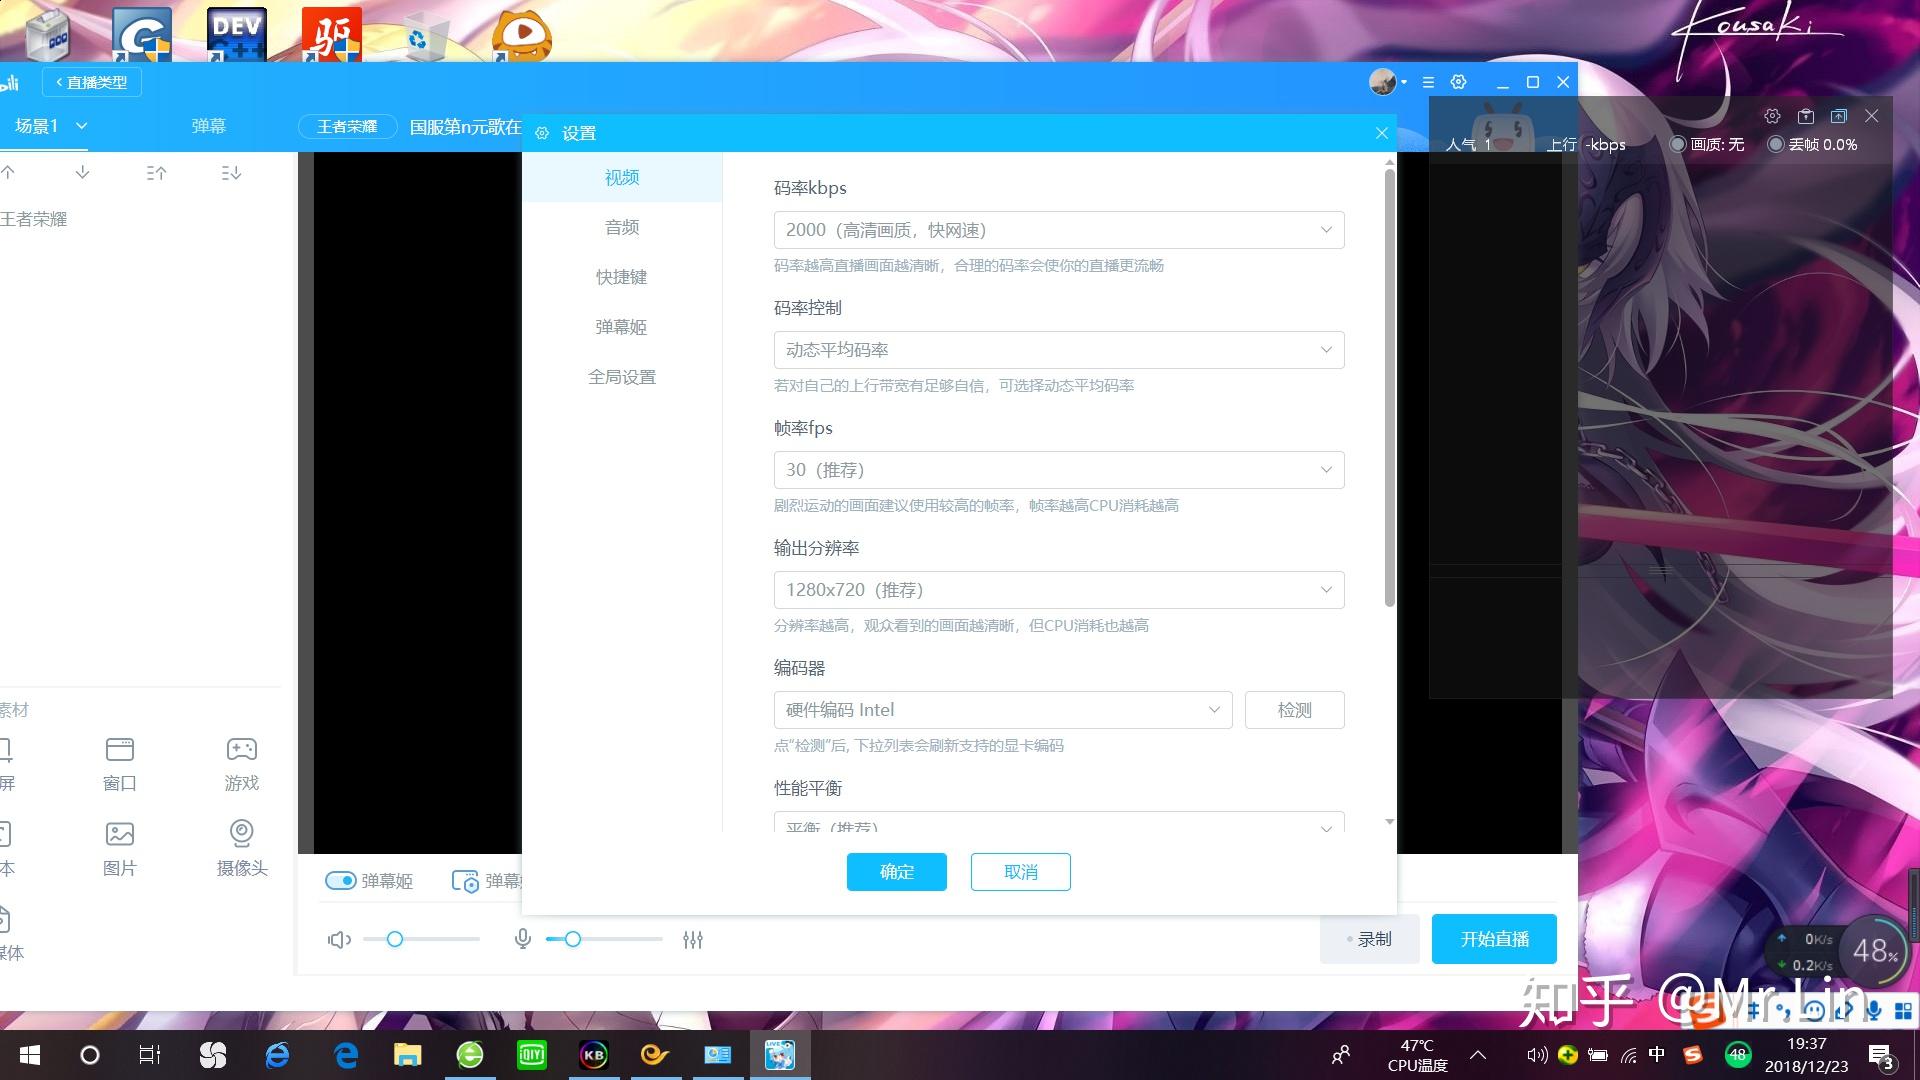Select the 全局设置 tab
Image resolution: width=1920 pixels, height=1080 pixels.
621,377
